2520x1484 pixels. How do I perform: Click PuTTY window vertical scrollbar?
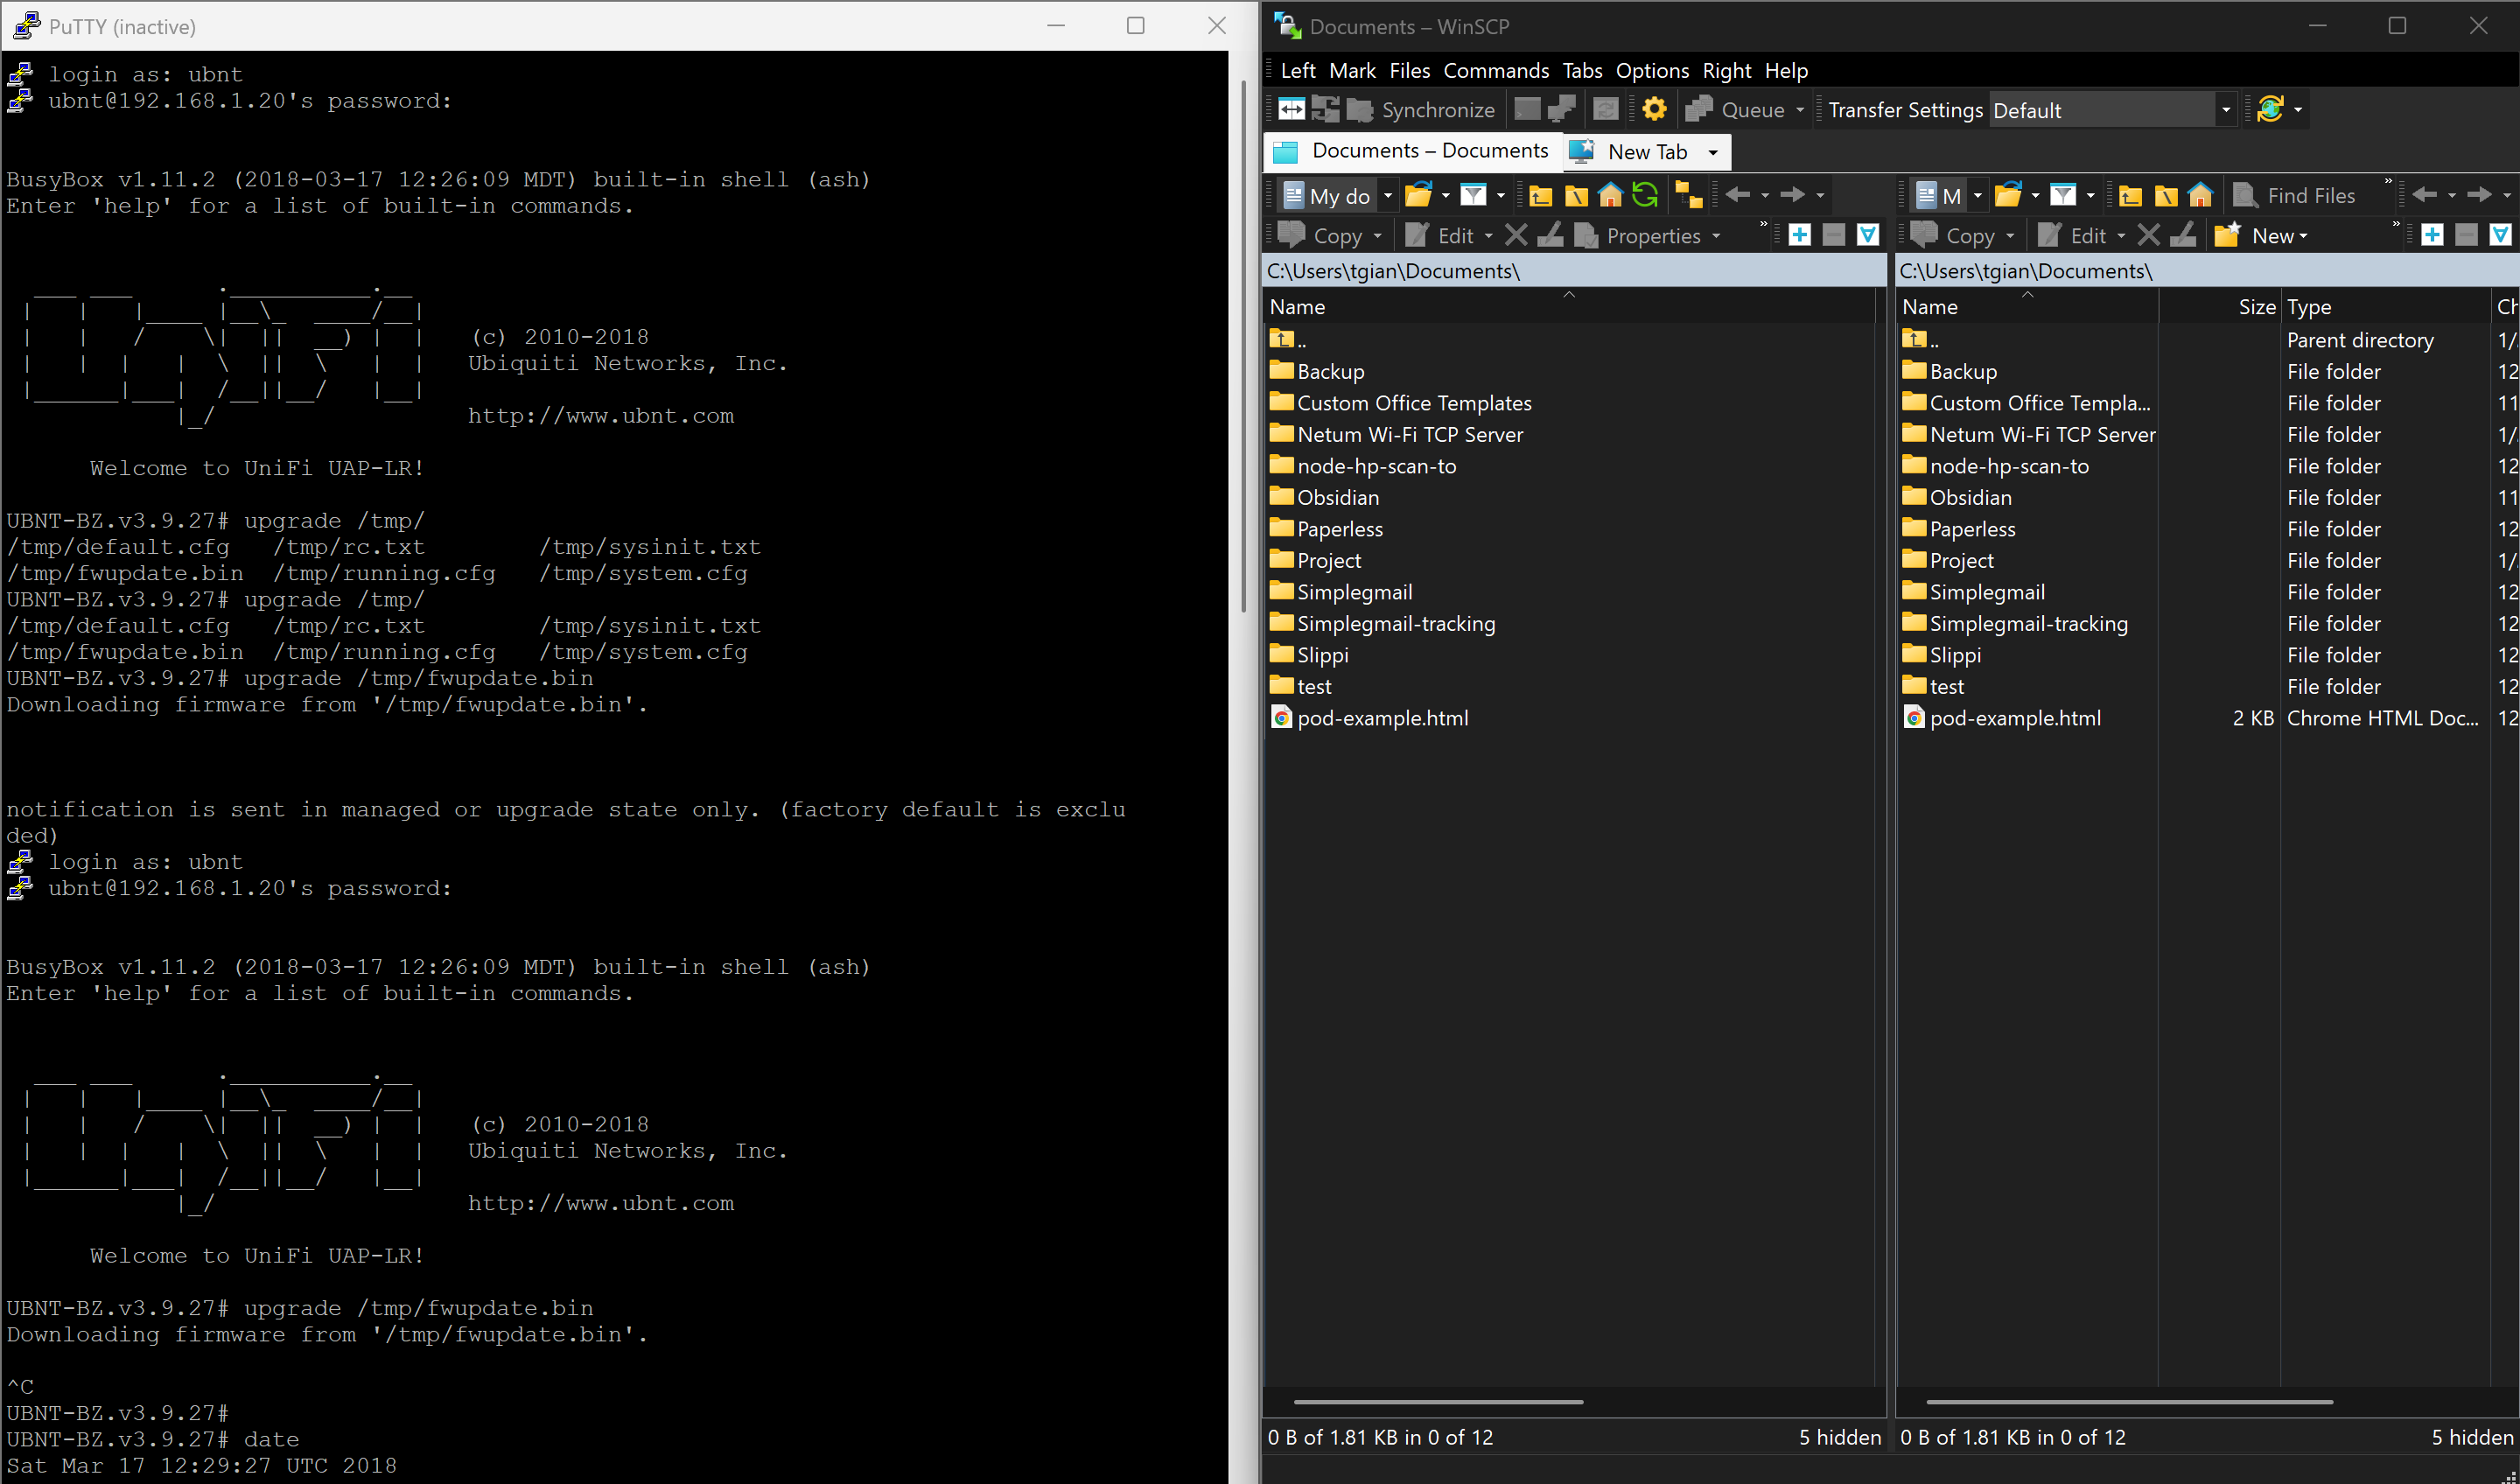[x=1244, y=345]
